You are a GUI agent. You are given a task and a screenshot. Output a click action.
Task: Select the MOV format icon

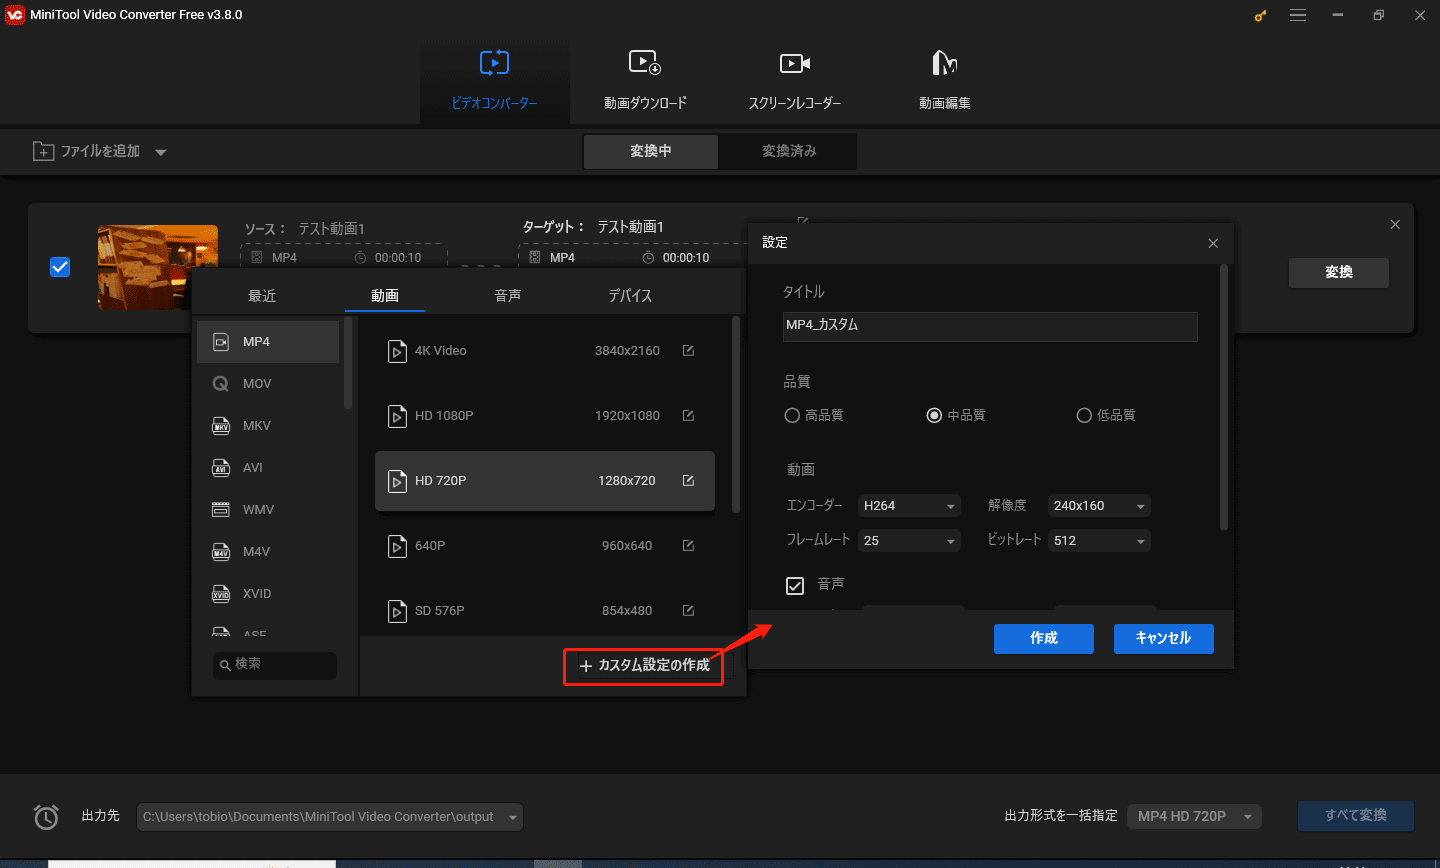[x=221, y=384]
